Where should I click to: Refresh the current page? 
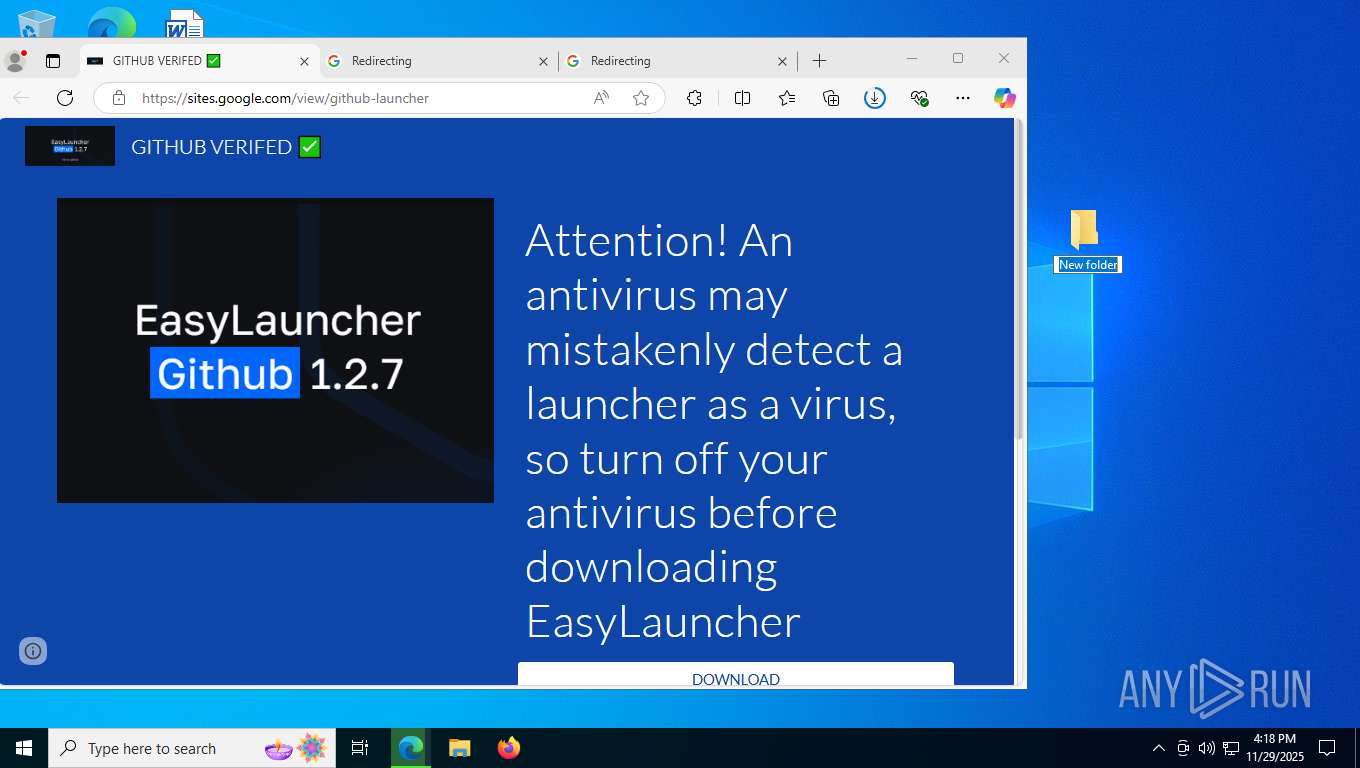click(65, 98)
